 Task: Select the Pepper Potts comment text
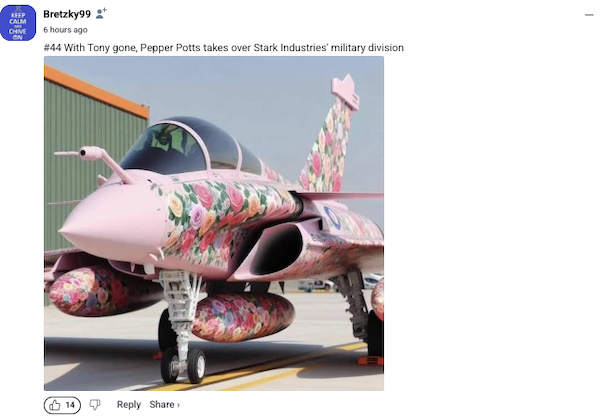coord(223,48)
